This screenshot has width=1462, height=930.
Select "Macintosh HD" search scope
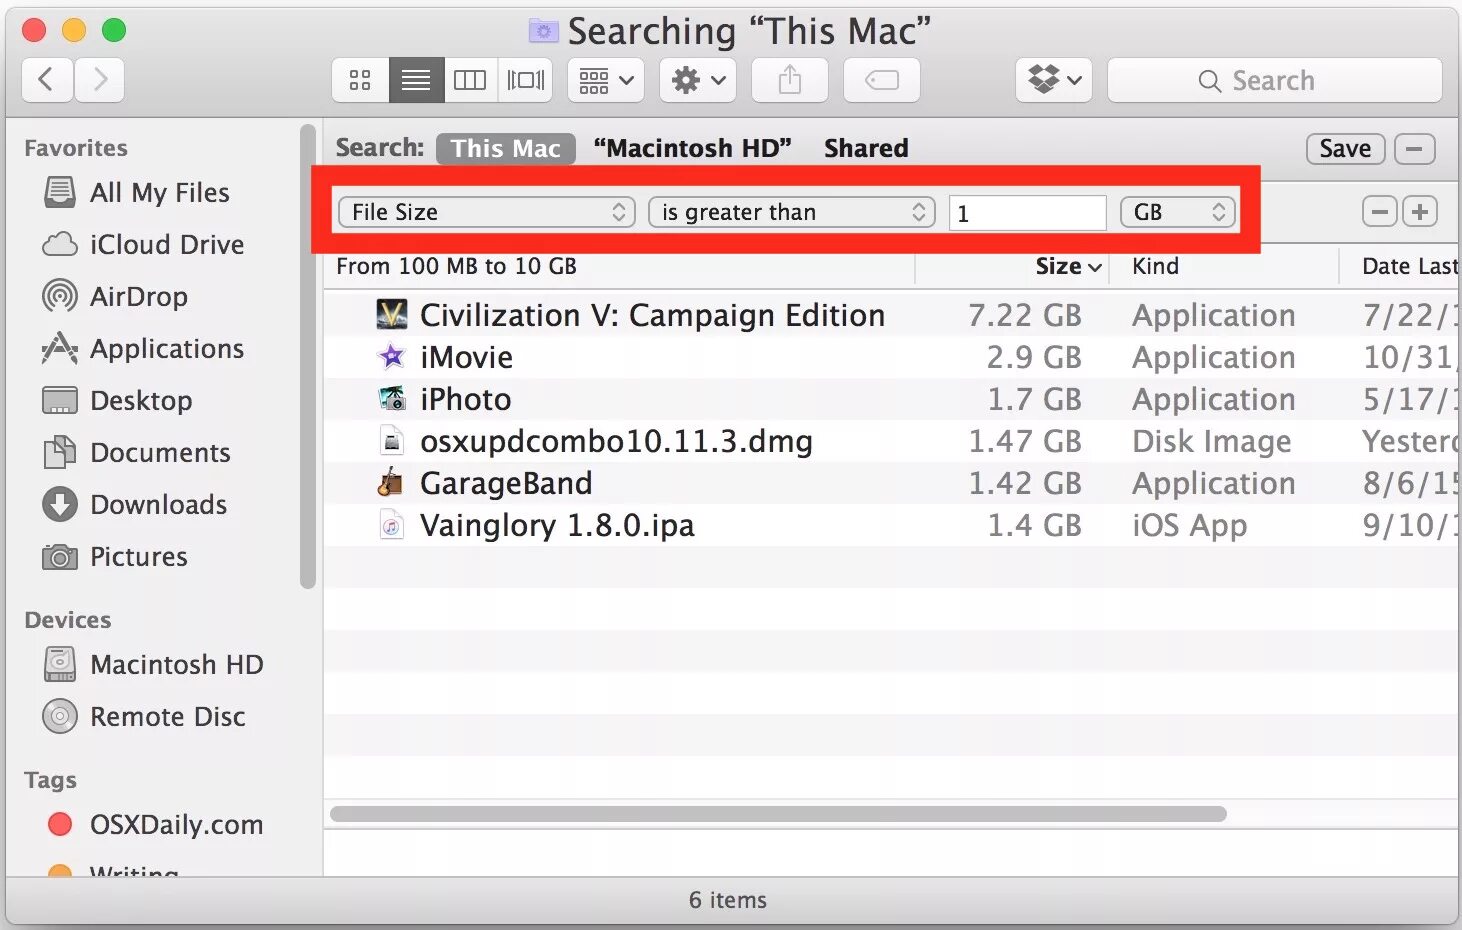[692, 148]
